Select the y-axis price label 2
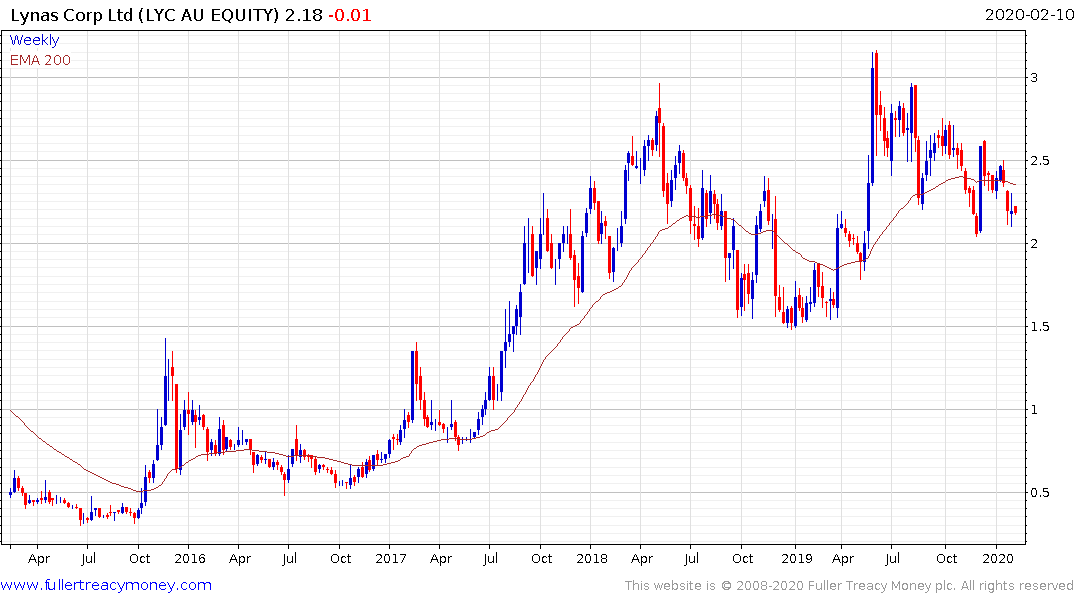 (1034, 243)
